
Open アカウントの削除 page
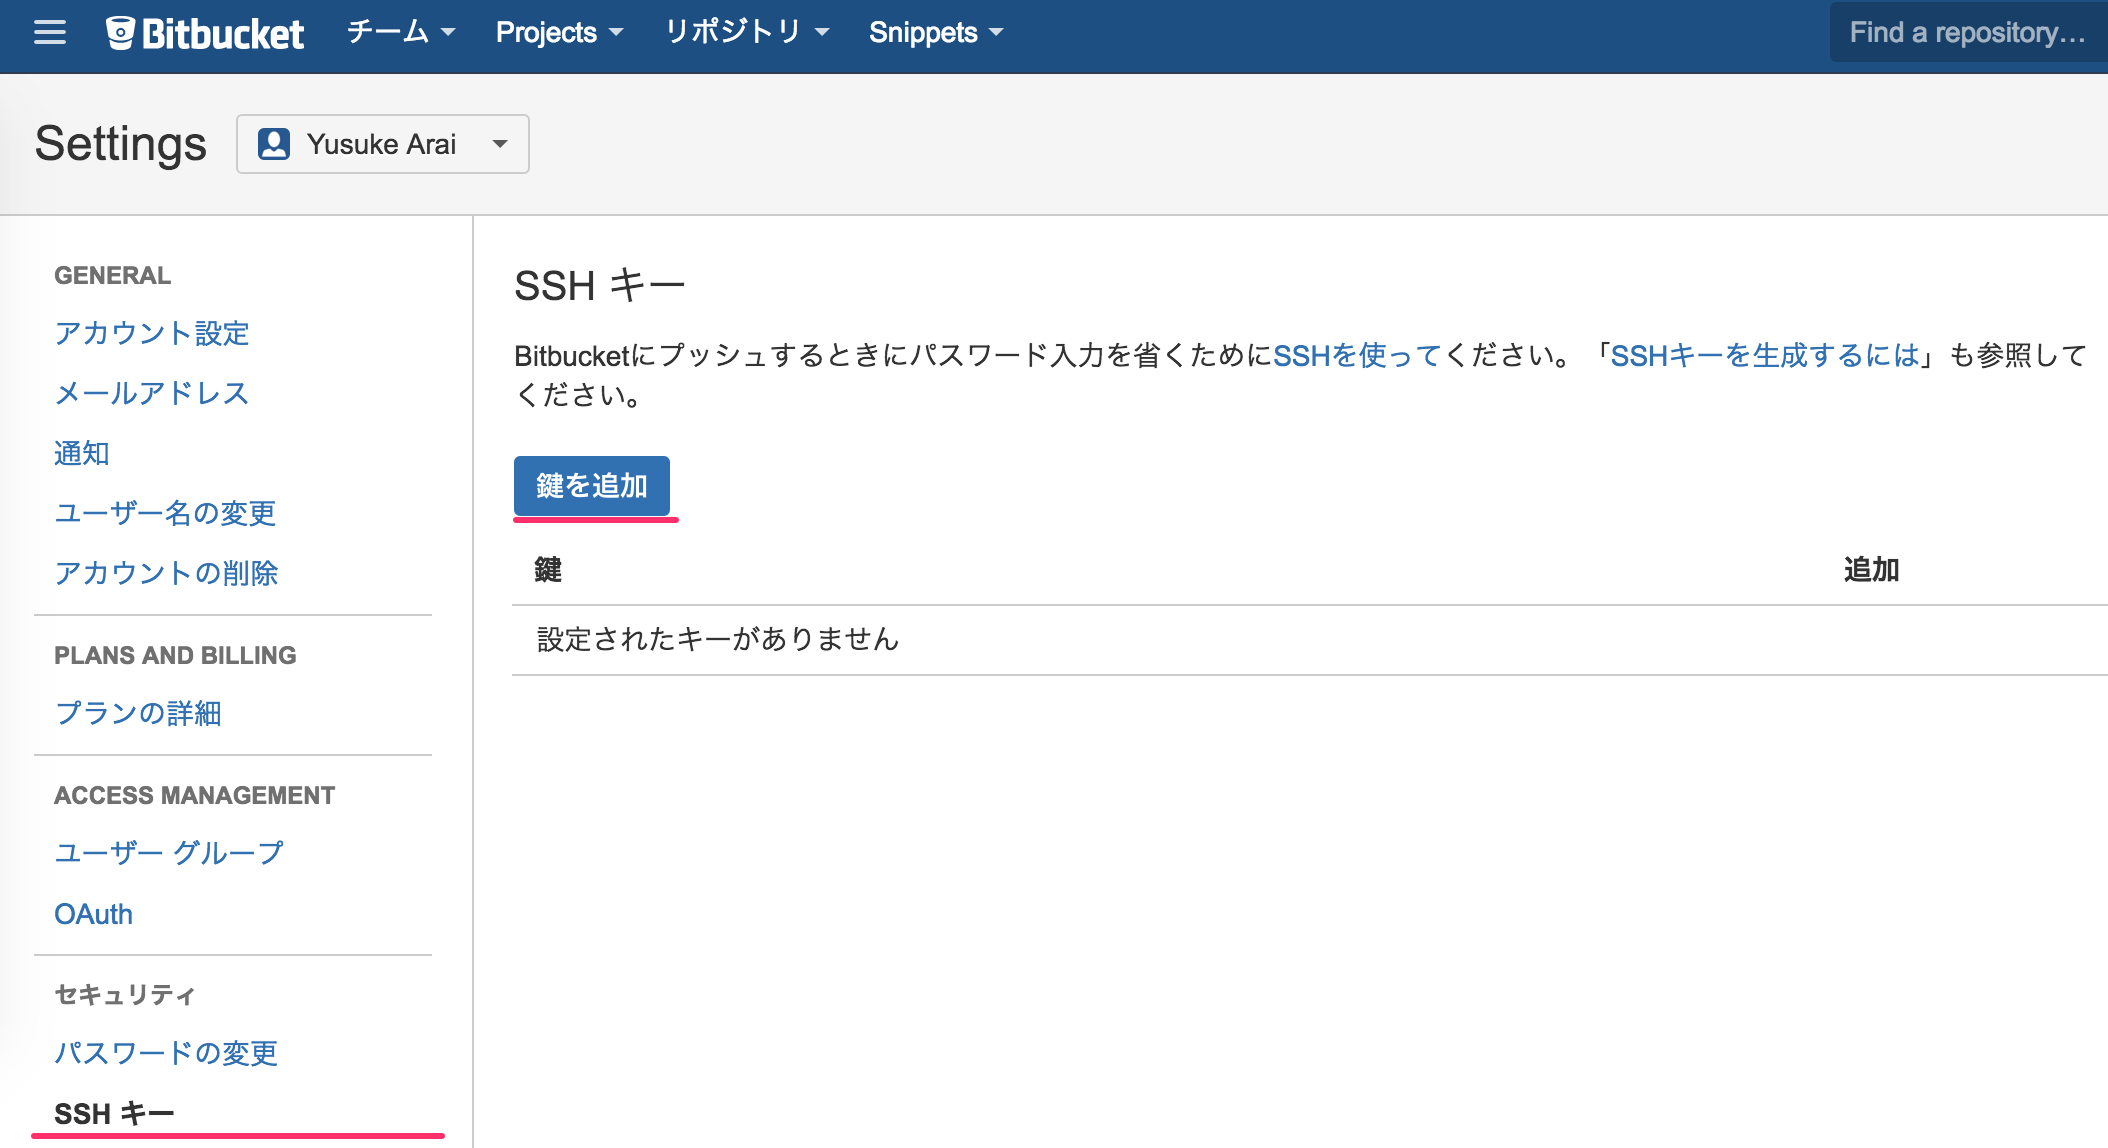tap(166, 573)
